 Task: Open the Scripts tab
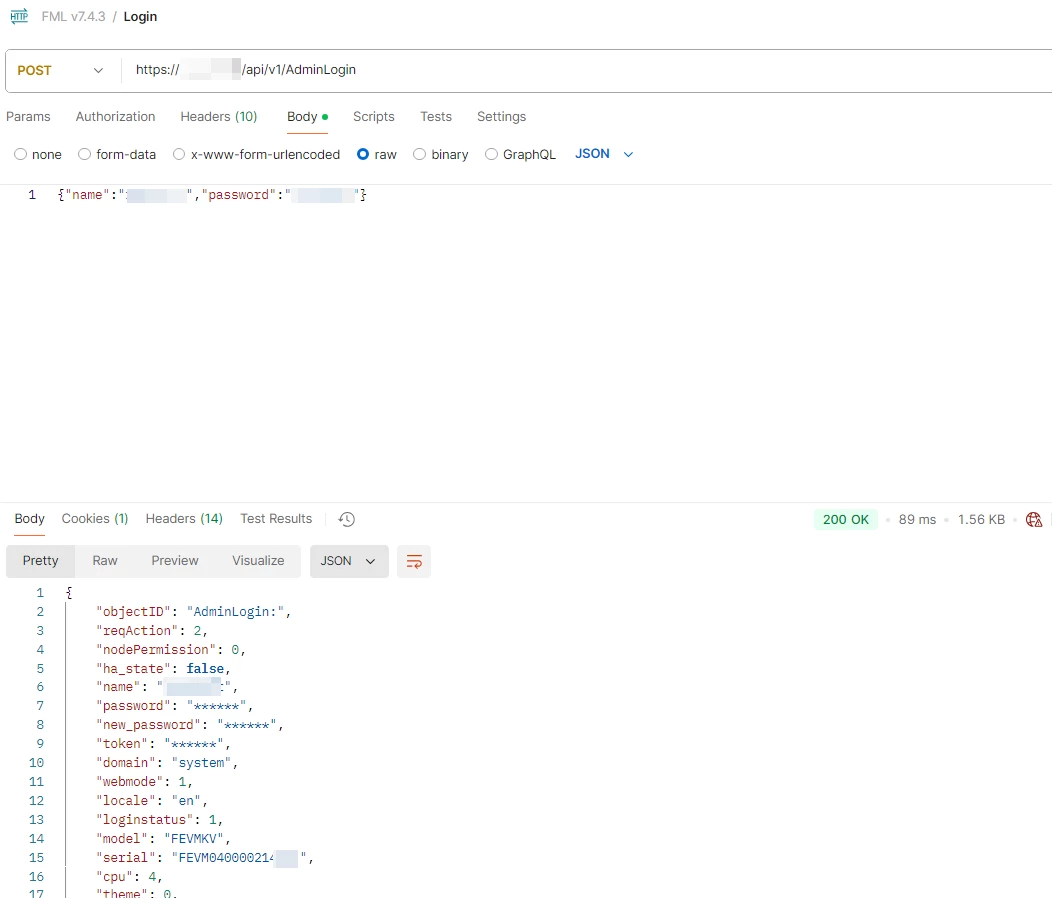tap(374, 117)
